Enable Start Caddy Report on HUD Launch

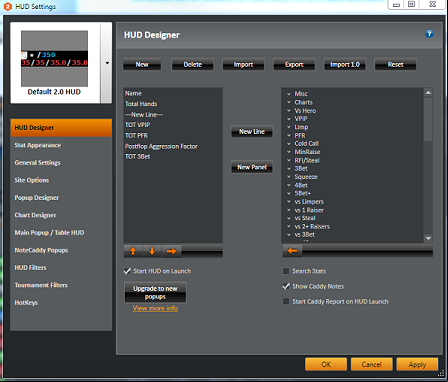[286, 301]
